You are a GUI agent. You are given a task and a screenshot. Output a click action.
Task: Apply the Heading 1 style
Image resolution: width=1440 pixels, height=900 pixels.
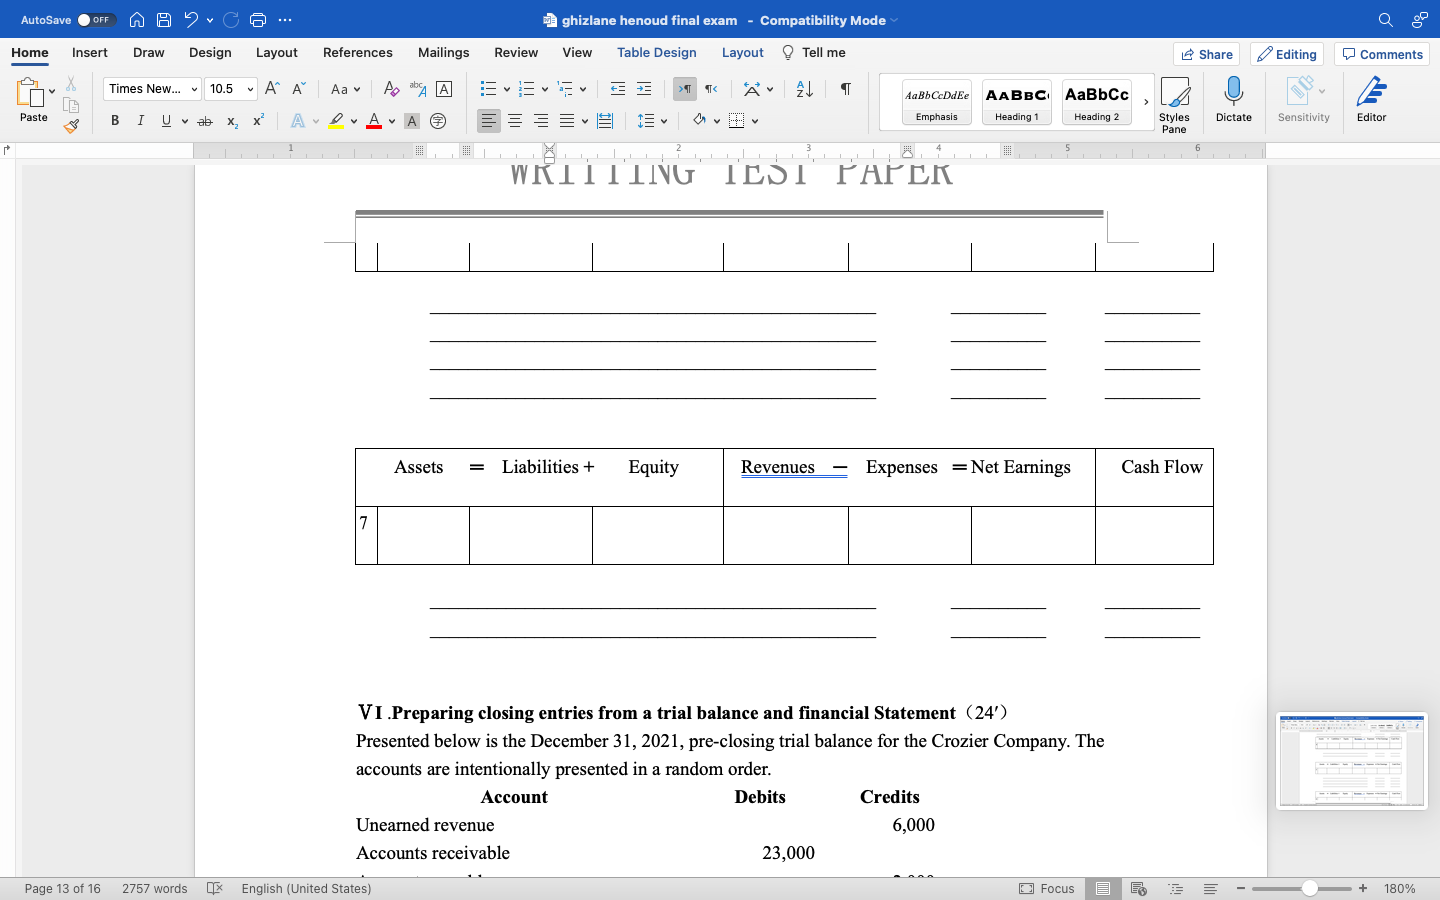pyautogui.click(x=1016, y=101)
